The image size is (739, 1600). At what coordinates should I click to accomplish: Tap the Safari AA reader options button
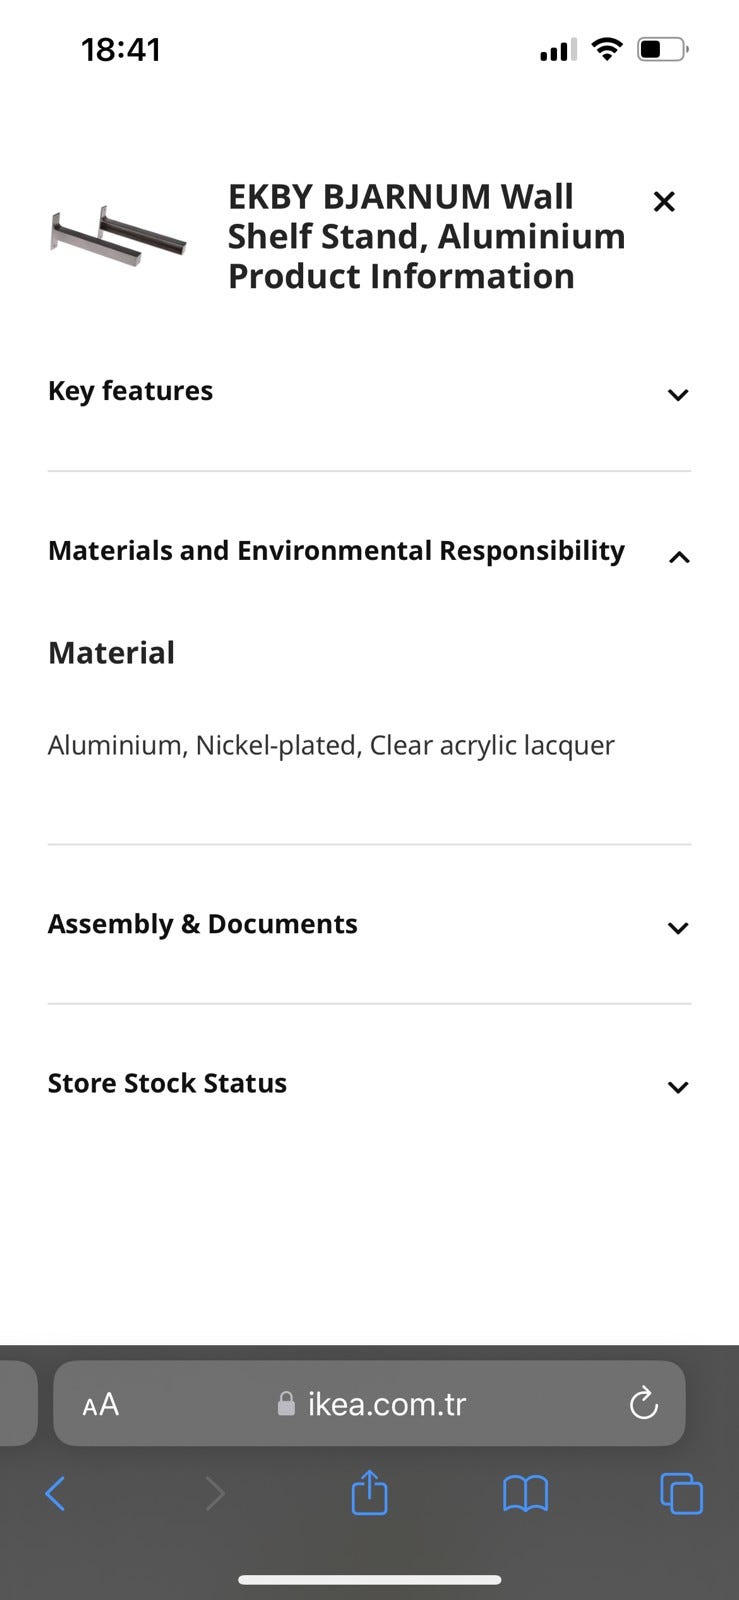100,1405
